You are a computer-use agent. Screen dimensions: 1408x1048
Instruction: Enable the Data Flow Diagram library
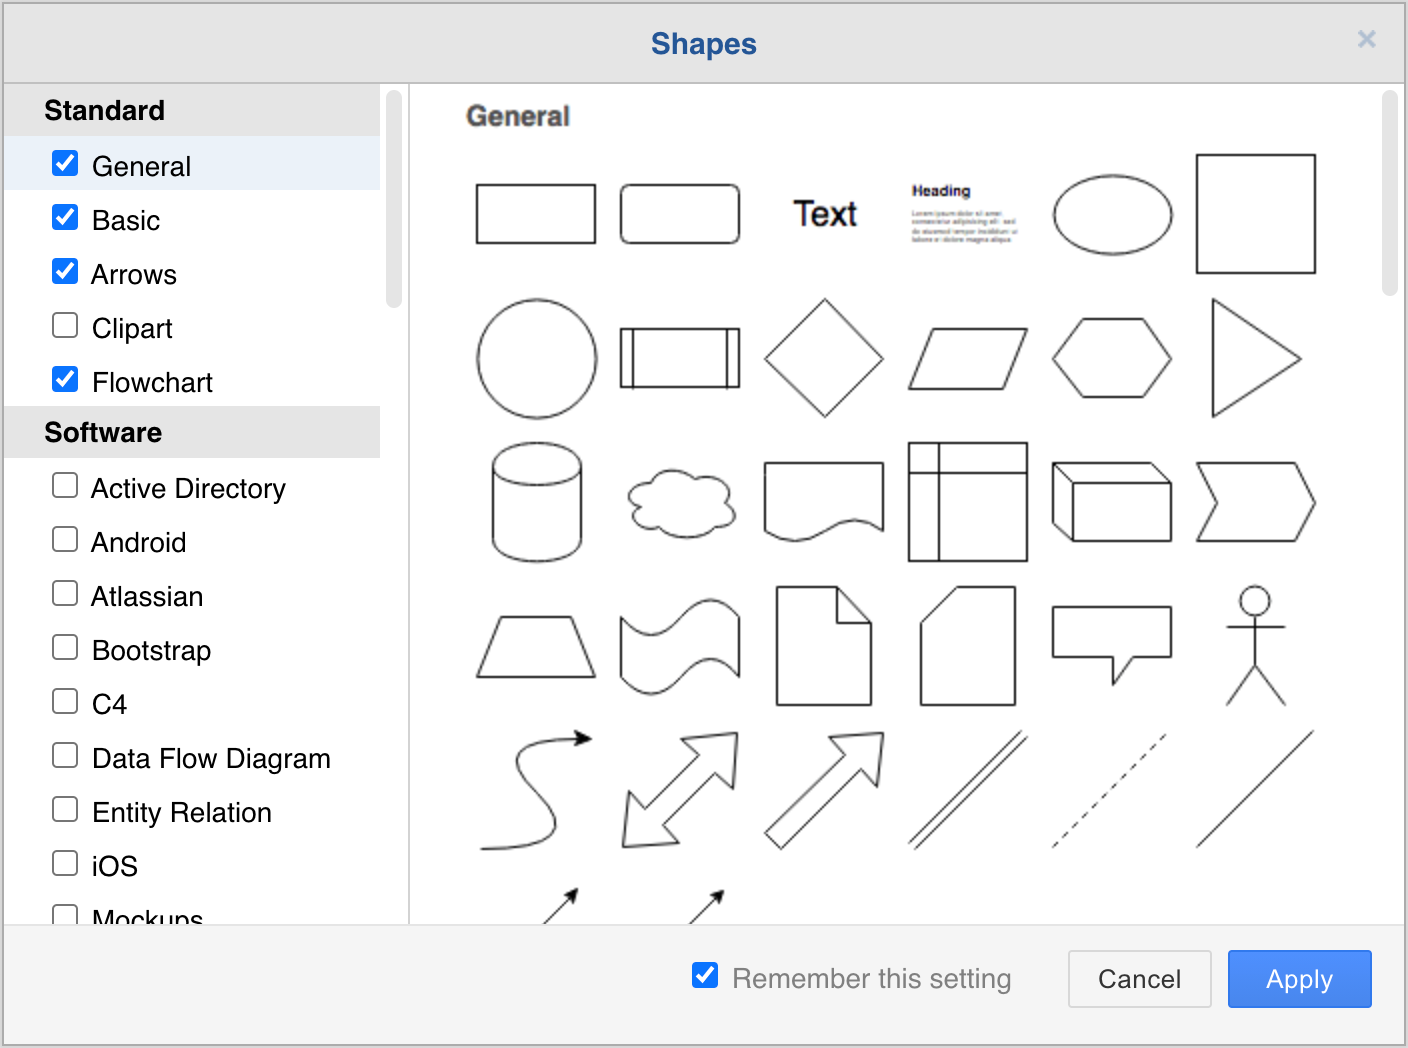click(64, 755)
